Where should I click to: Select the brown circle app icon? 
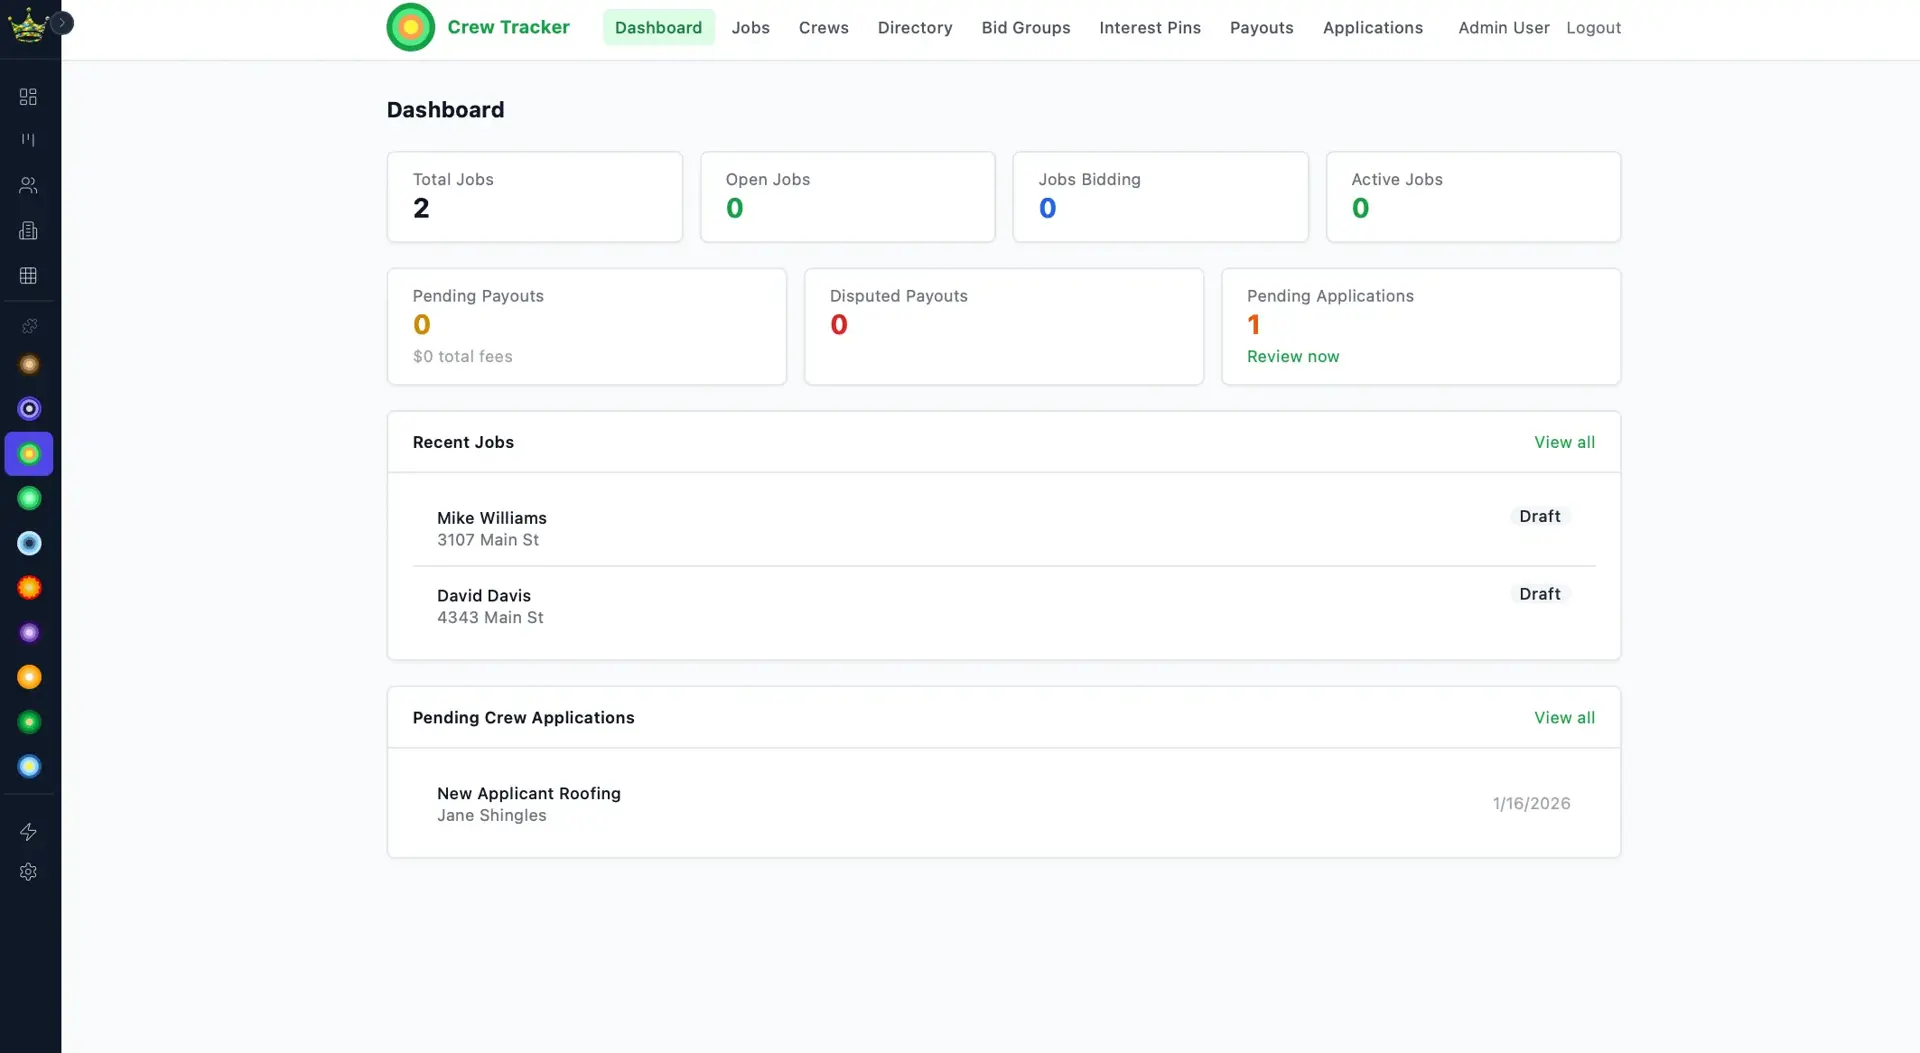29,364
